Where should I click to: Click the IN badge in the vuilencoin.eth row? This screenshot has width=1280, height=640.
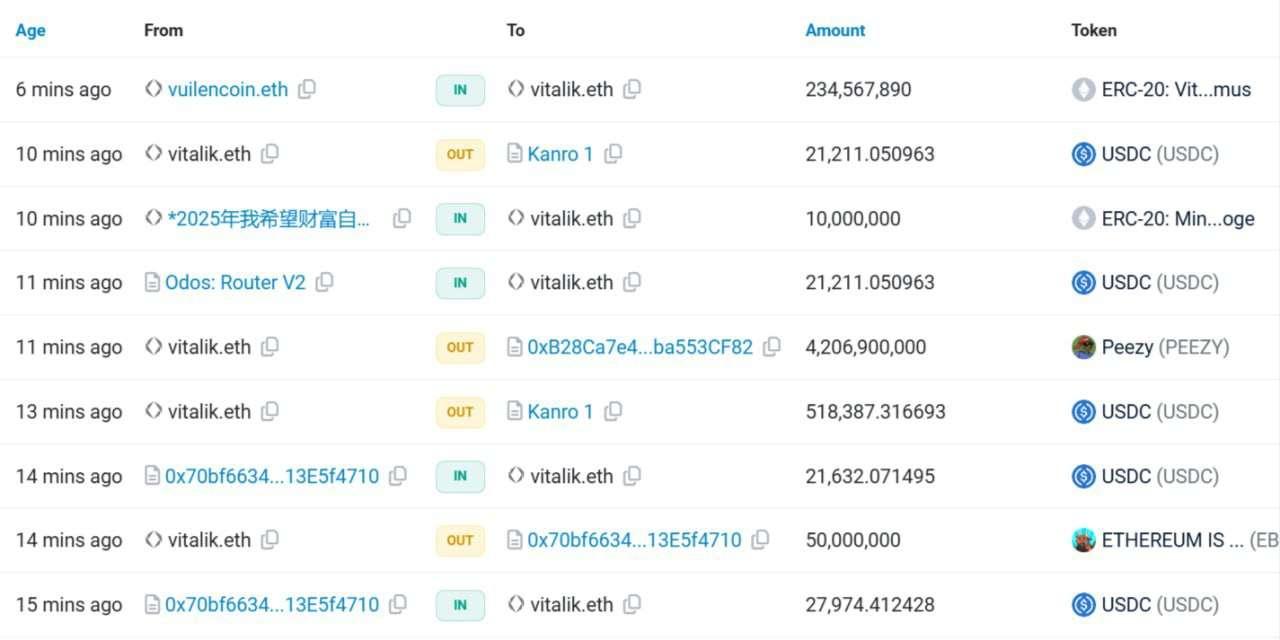point(460,90)
